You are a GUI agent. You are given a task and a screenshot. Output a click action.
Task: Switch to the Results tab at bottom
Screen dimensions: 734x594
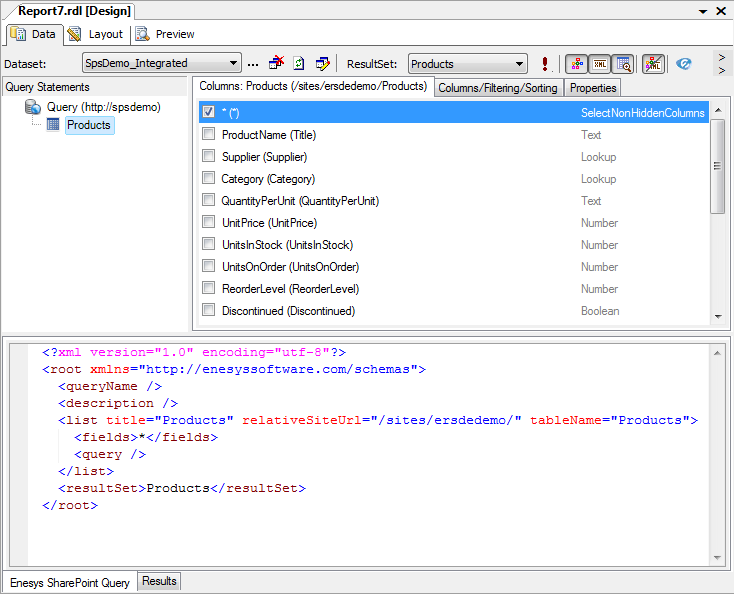(159, 581)
